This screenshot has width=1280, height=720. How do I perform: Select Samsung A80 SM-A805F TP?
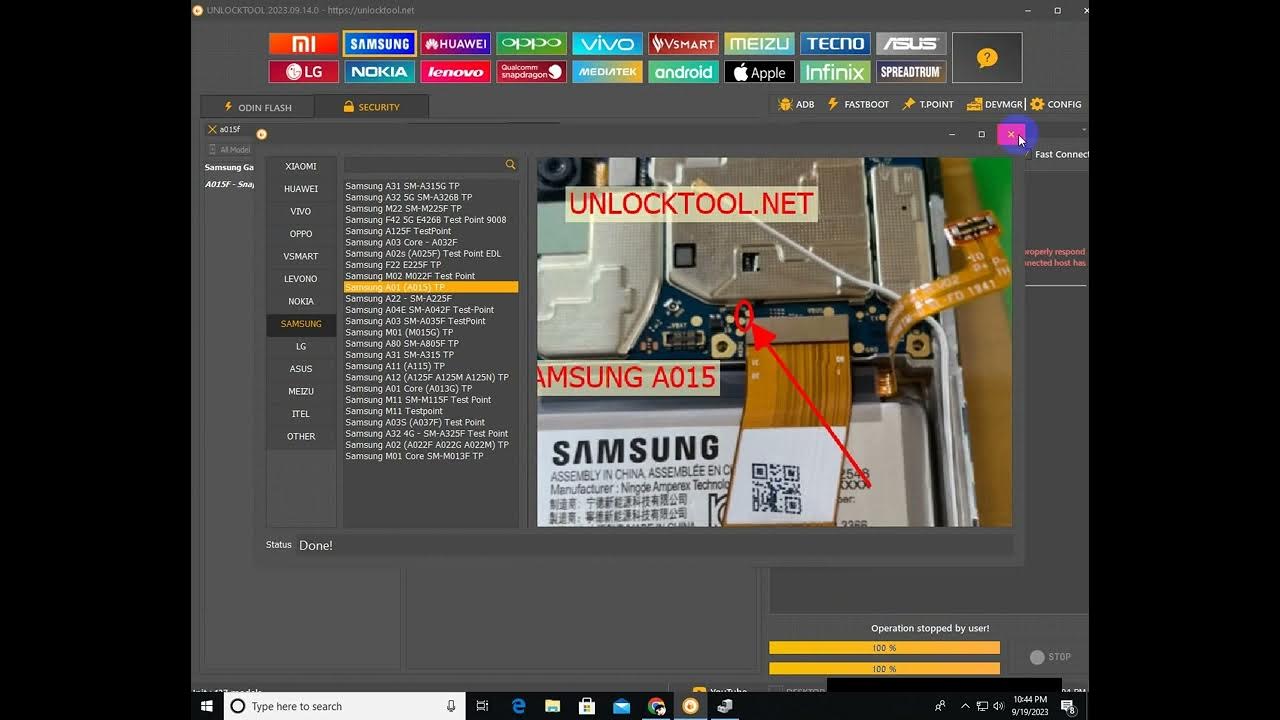click(x=431, y=344)
